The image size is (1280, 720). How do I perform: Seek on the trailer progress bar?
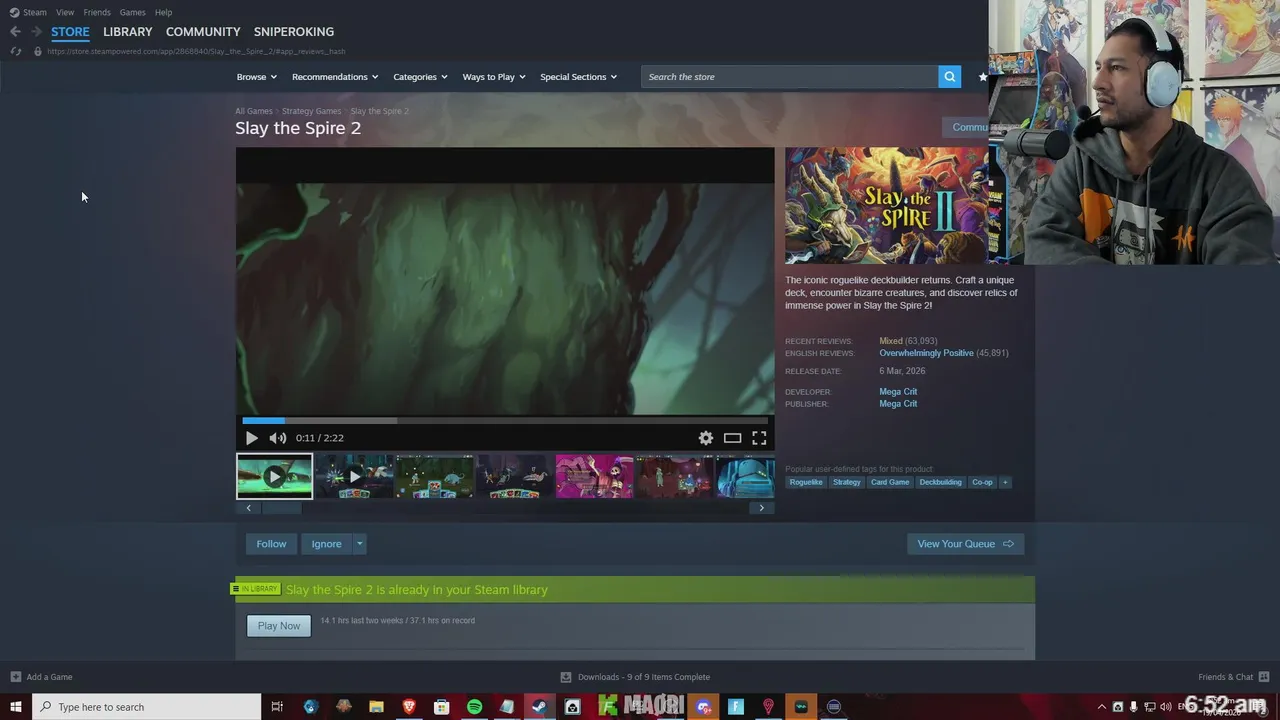[505, 420]
